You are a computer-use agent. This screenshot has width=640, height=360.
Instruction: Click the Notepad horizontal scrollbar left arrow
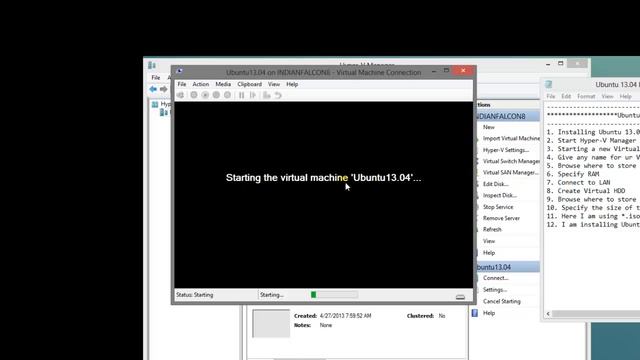pos(548,314)
